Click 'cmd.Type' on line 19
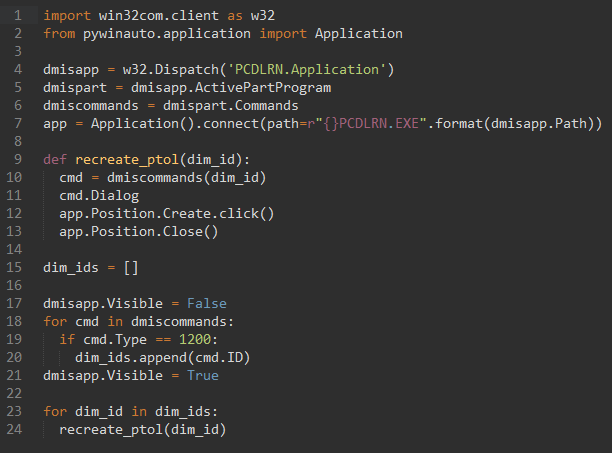This screenshot has width=612, height=453. pyautogui.click(x=115, y=340)
